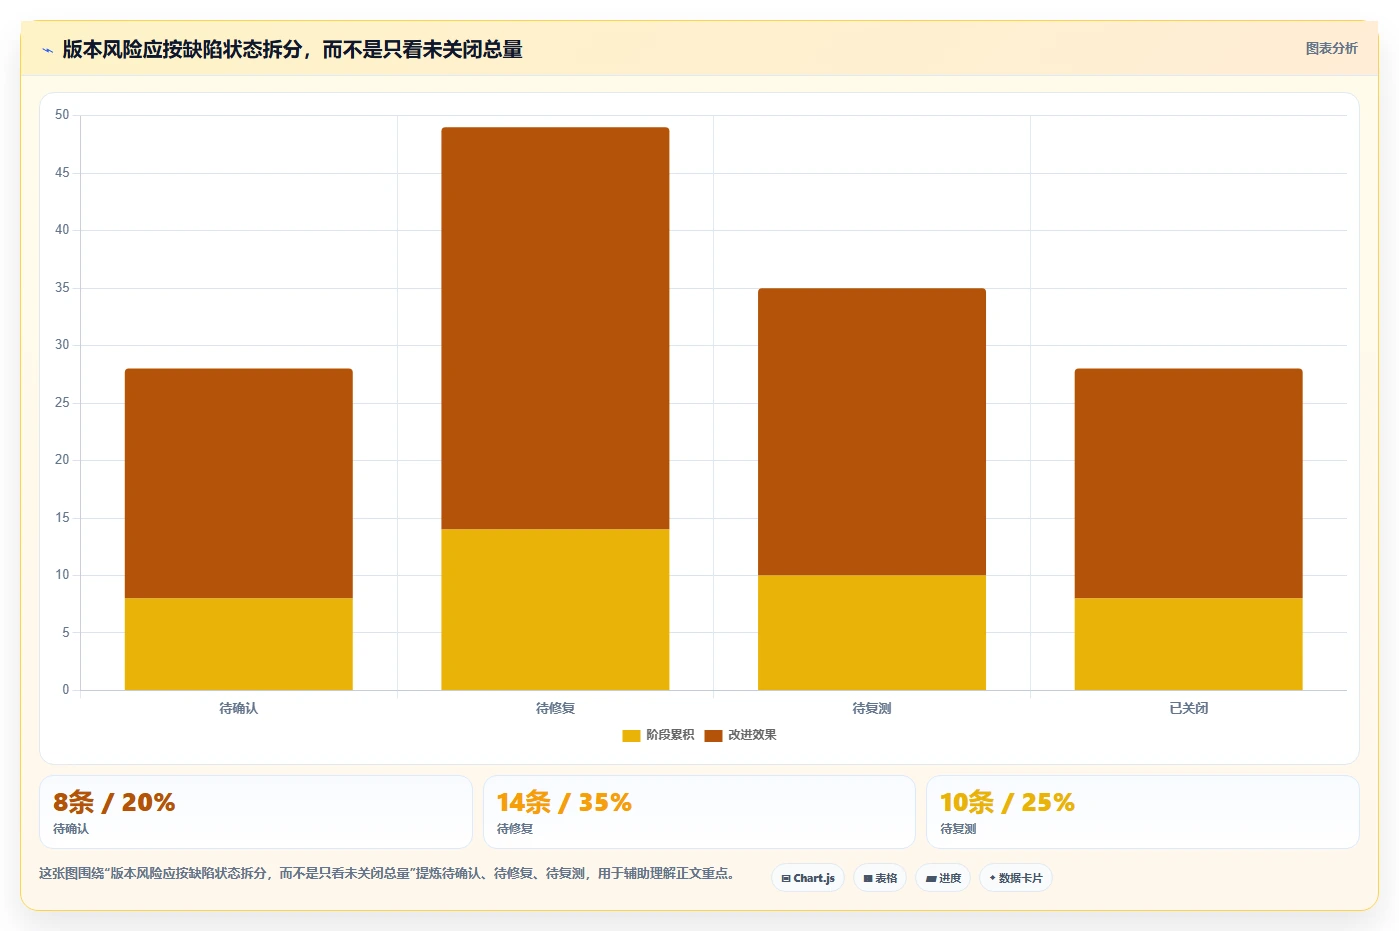Click the chart title 版本风险应按缺陷状态拆分
The height and width of the screenshot is (931, 1399).
click(293, 49)
